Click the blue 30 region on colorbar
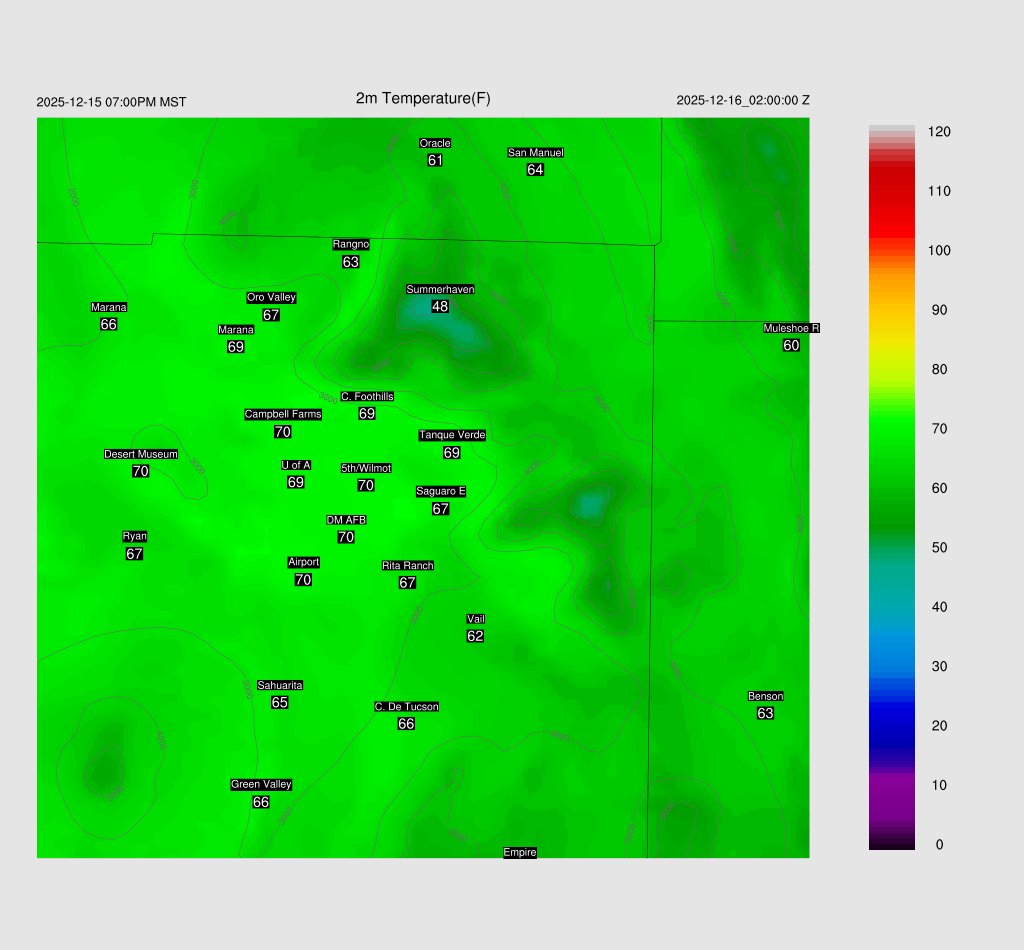The height and width of the screenshot is (950, 1024). pos(892,666)
